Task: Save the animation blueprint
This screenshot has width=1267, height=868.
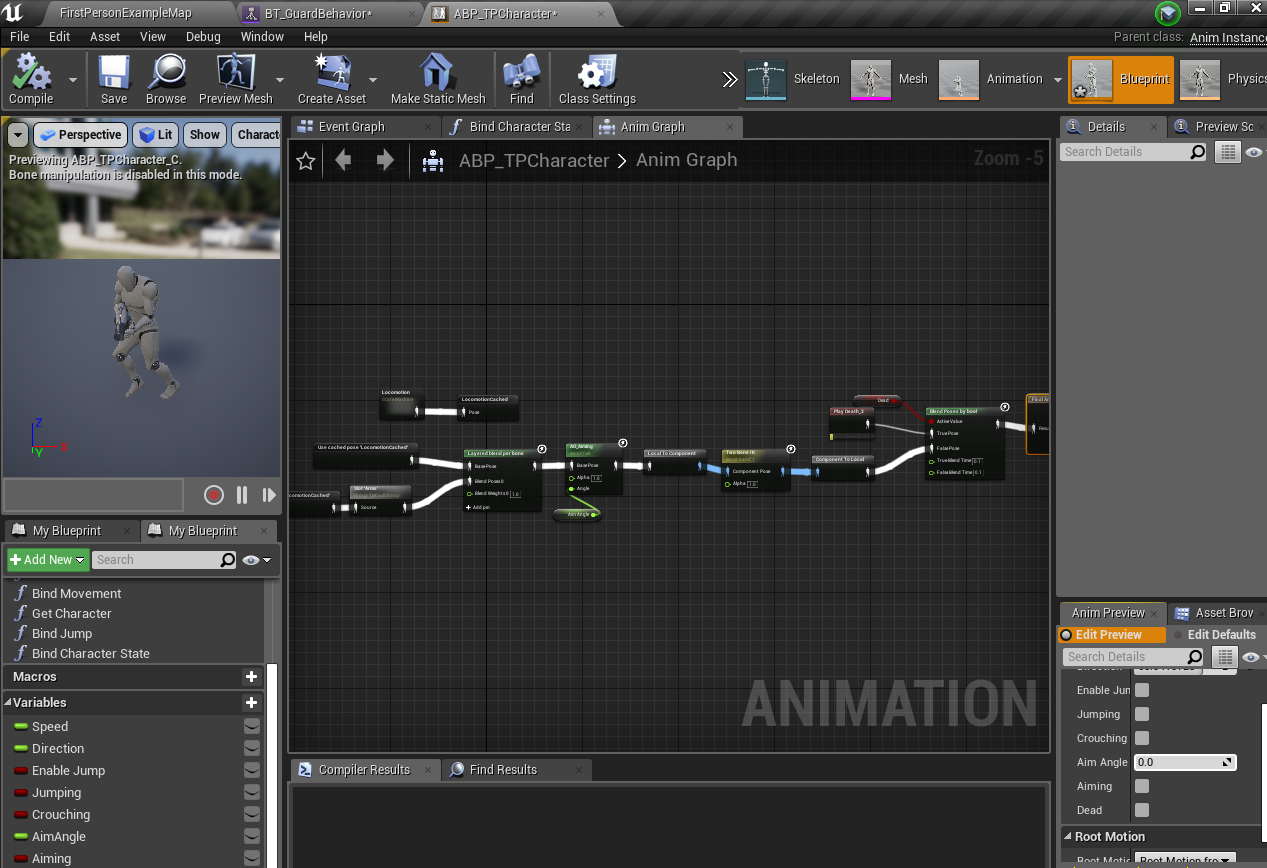Action: pos(114,79)
